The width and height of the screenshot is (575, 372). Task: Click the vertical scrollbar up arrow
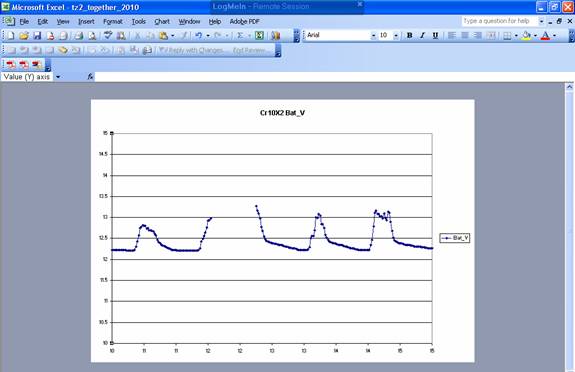pos(569,87)
